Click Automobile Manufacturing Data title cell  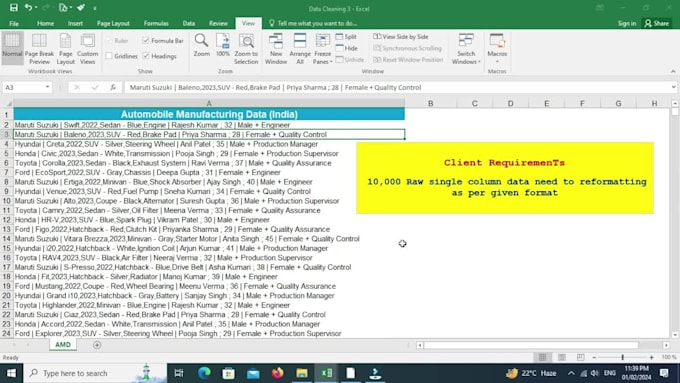[x=209, y=115]
